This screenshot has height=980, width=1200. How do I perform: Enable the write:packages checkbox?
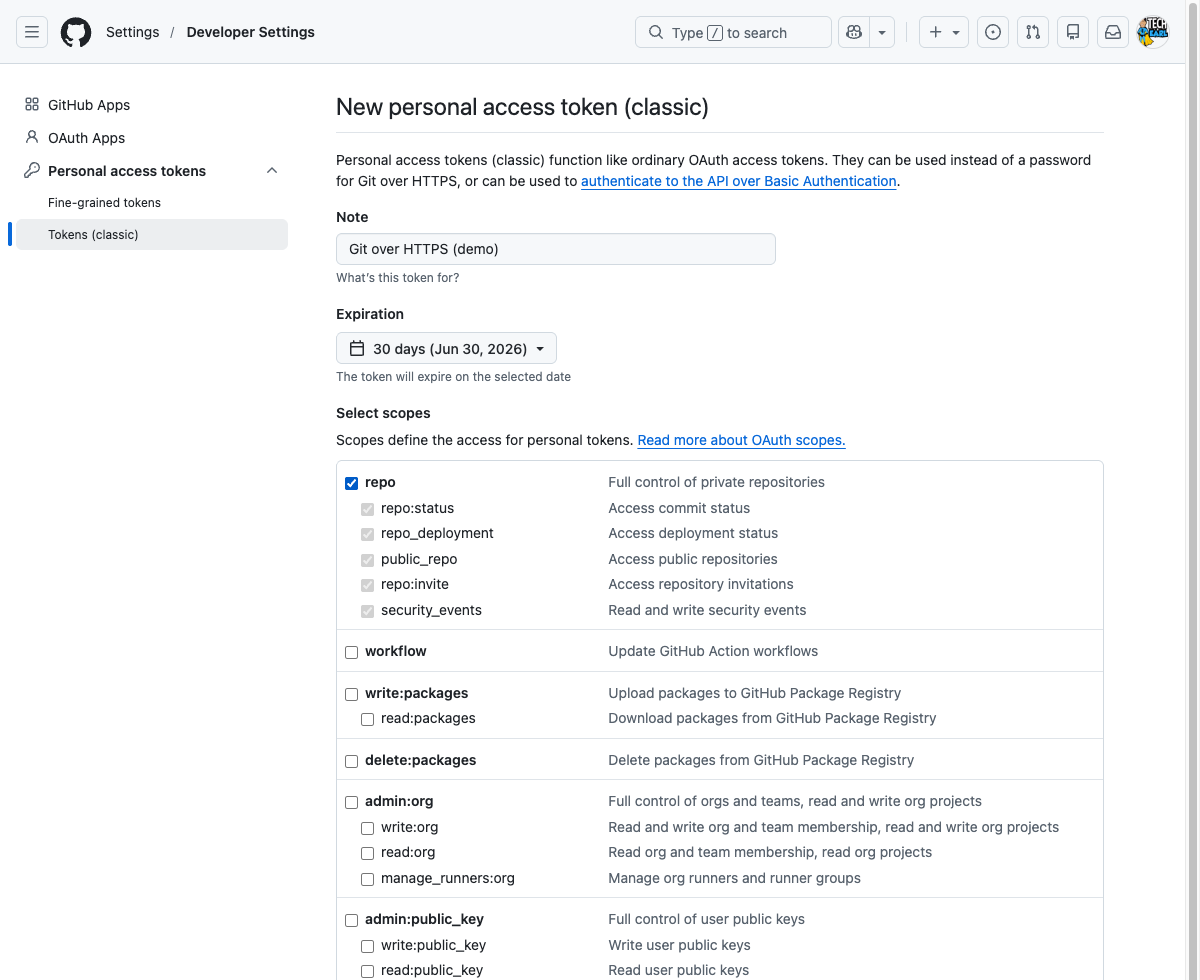coord(351,694)
